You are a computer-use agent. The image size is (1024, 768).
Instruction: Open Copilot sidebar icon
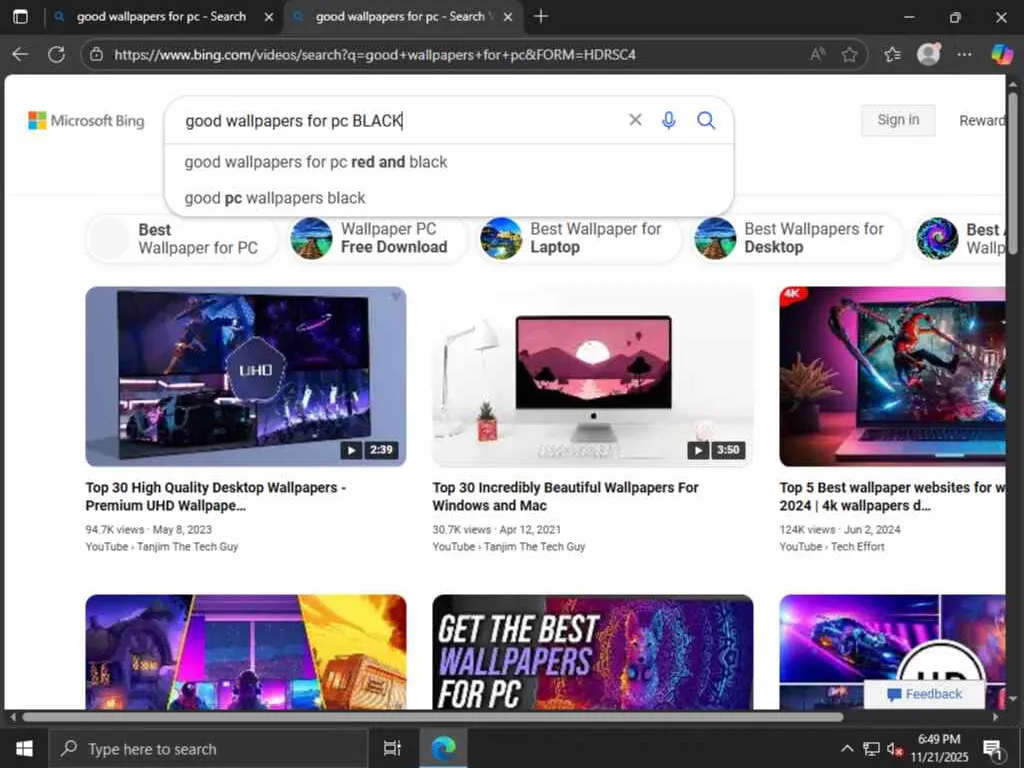pyautogui.click(x=1002, y=54)
